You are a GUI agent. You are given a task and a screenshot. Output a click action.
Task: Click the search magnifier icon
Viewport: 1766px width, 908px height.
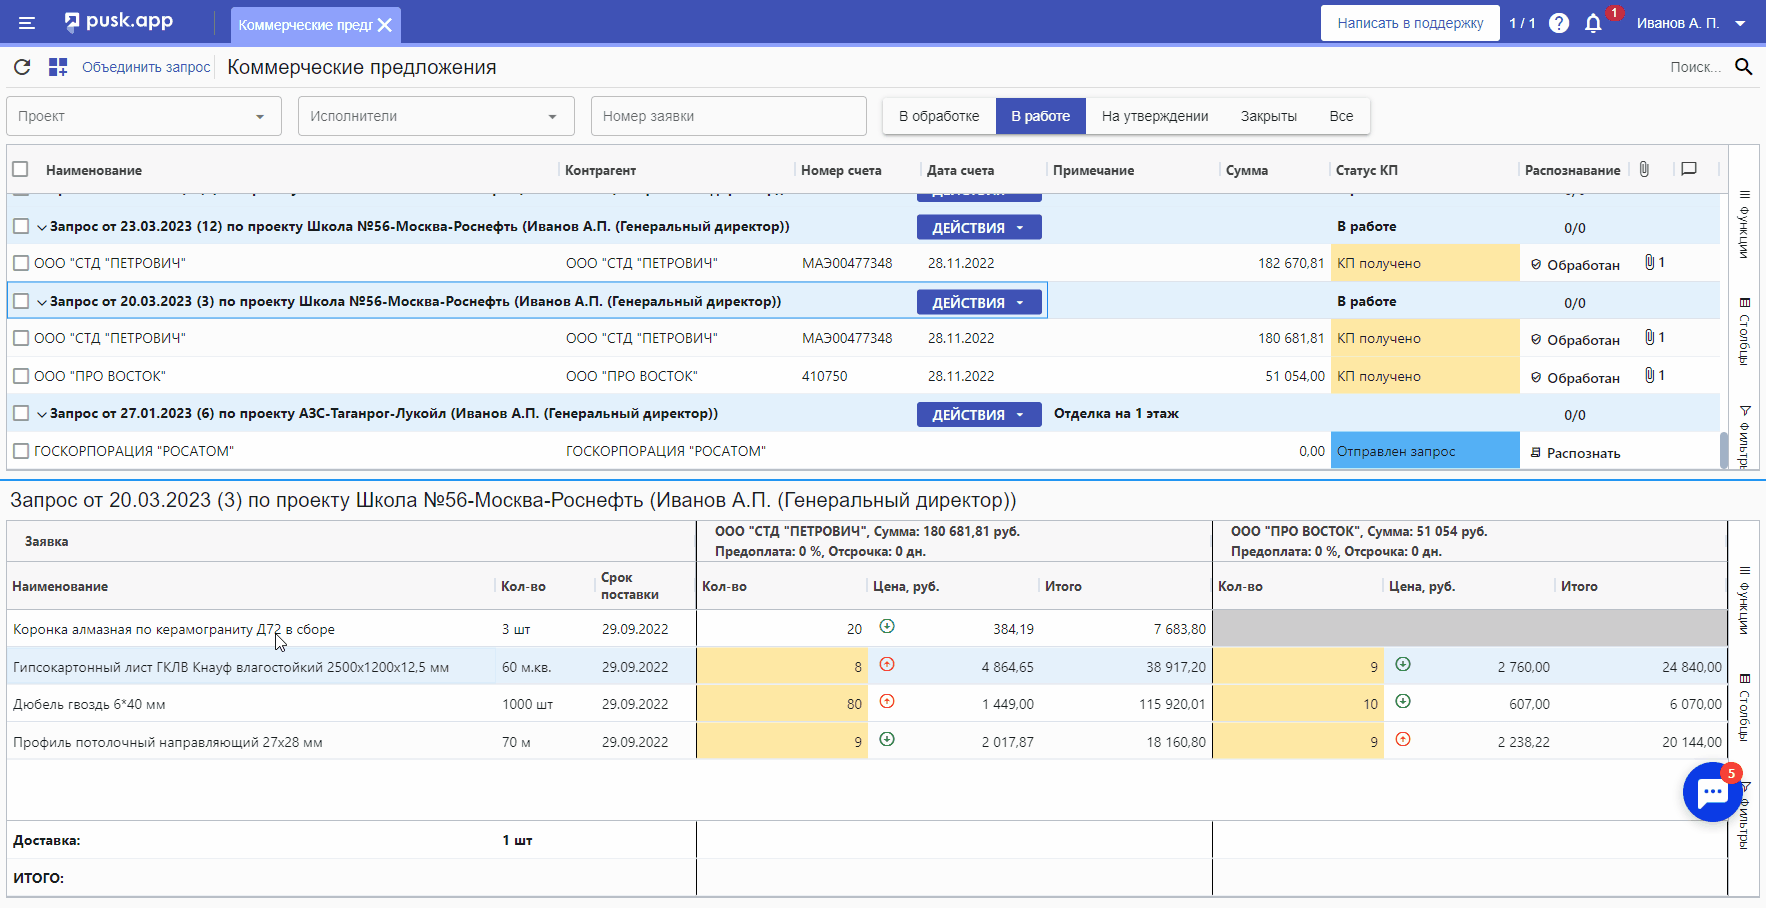(1743, 67)
